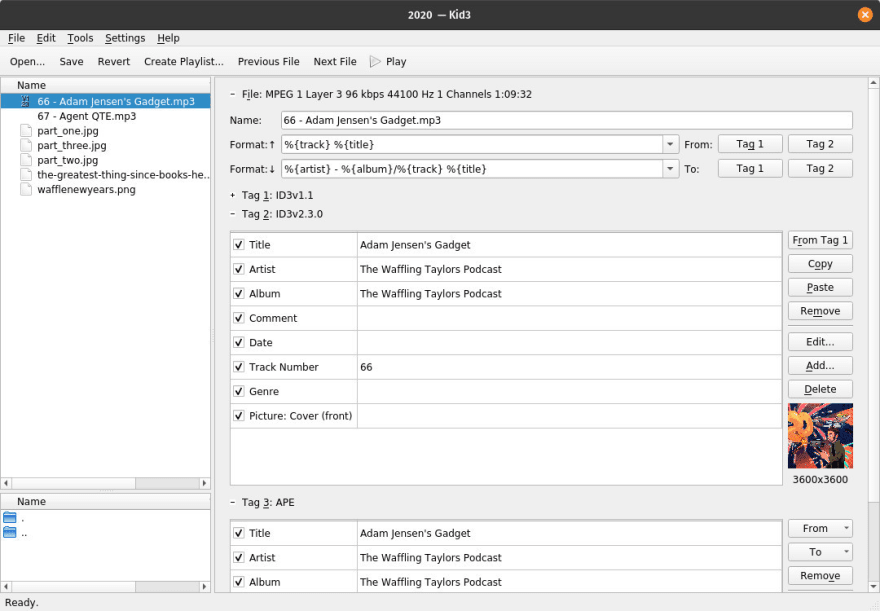Screen dimensions: 880x611
Task: Click To: Tag 1 button
Action: click(750, 168)
